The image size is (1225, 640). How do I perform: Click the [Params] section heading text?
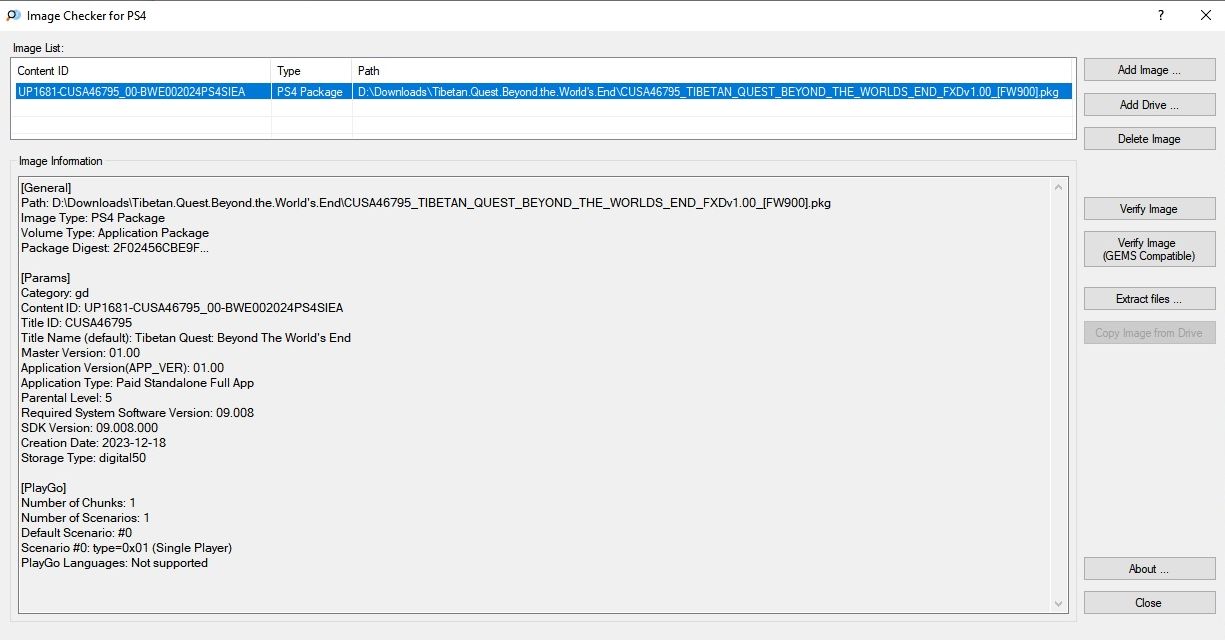pos(46,278)
